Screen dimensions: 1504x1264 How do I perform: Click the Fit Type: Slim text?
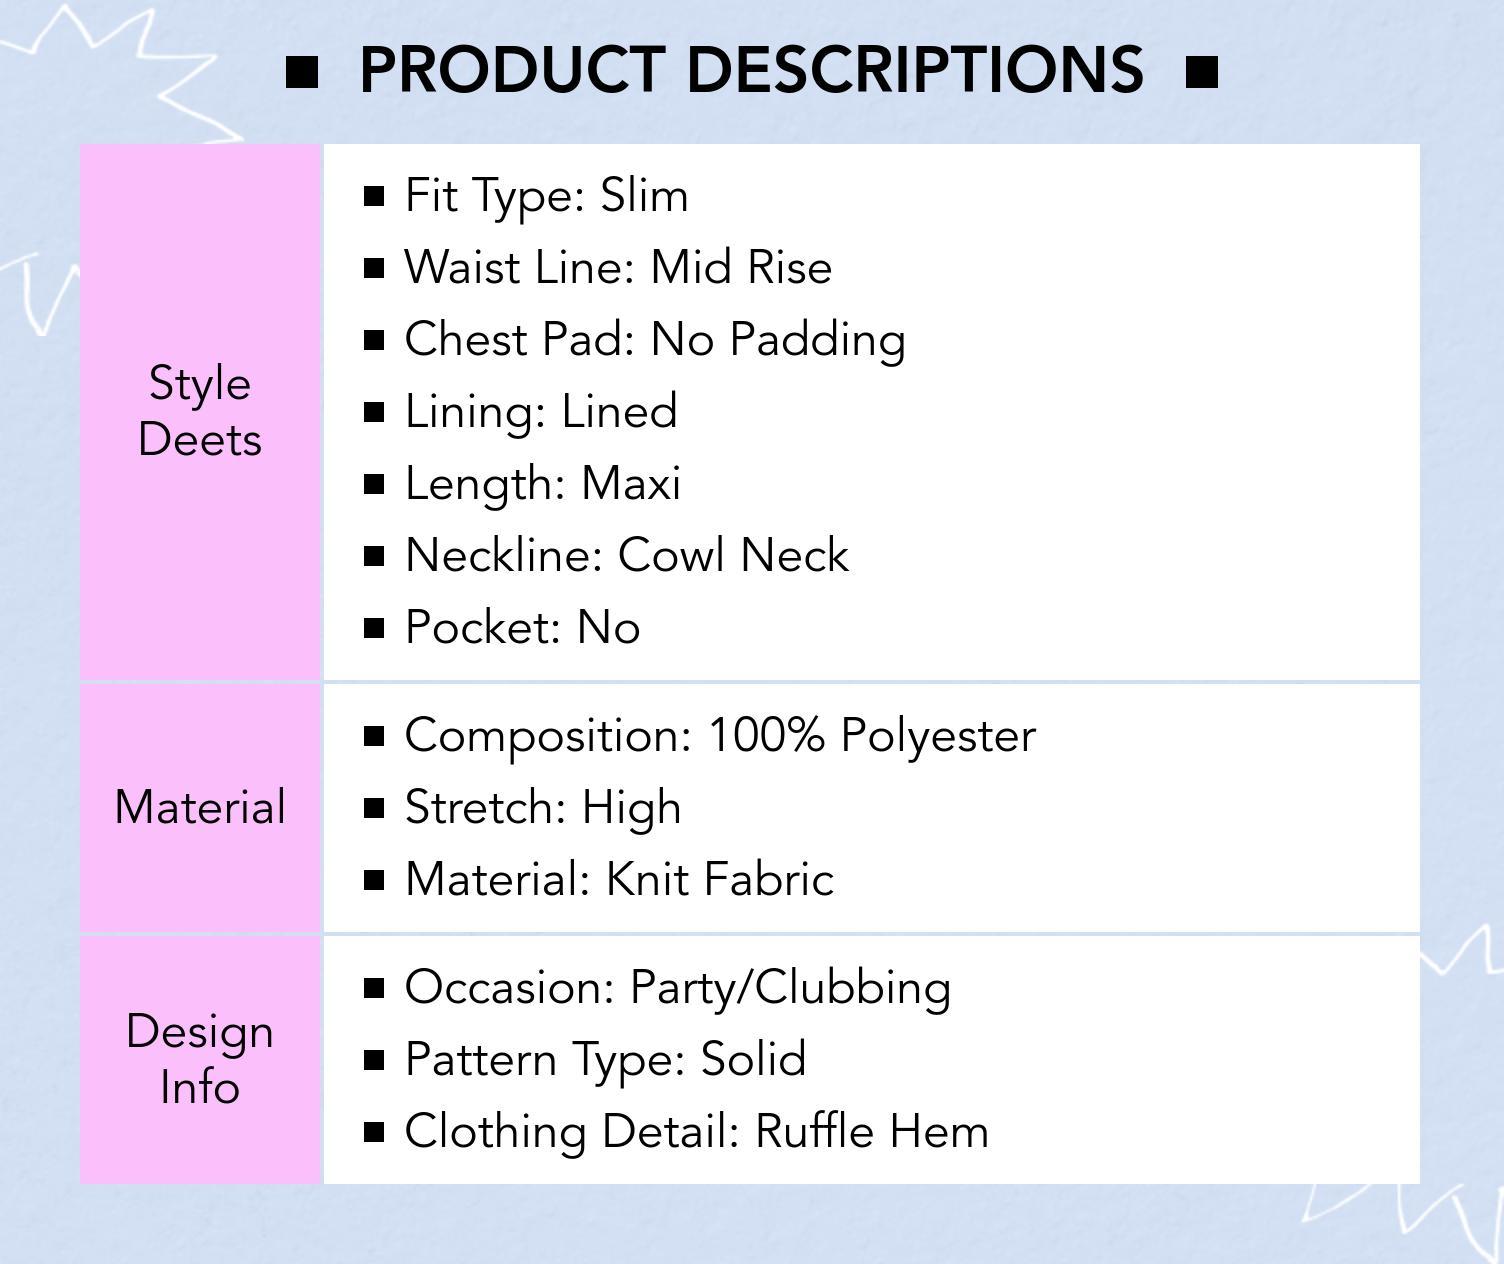pos(546,196)
